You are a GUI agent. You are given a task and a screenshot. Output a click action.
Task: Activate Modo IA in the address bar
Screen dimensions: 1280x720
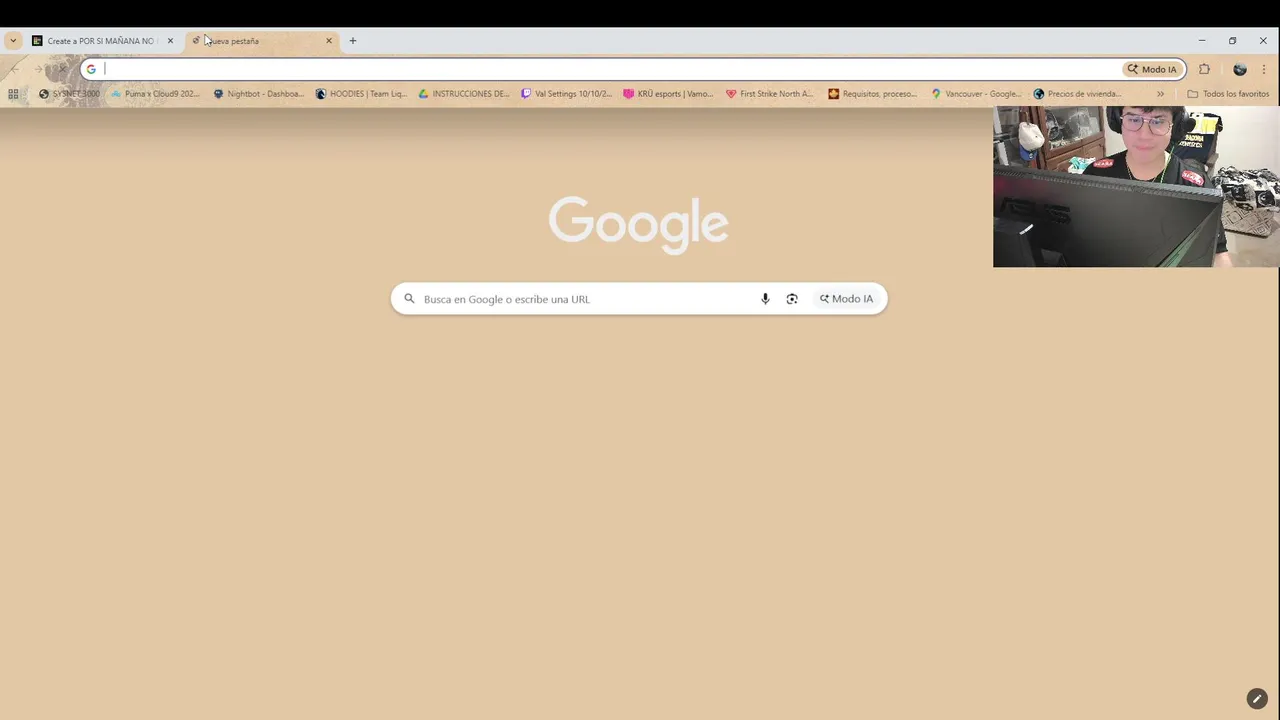click(x=1153, y=69)
